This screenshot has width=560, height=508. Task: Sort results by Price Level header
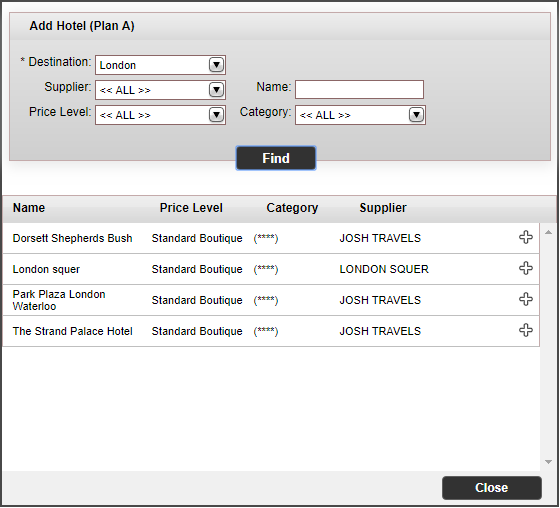(191, 208)
